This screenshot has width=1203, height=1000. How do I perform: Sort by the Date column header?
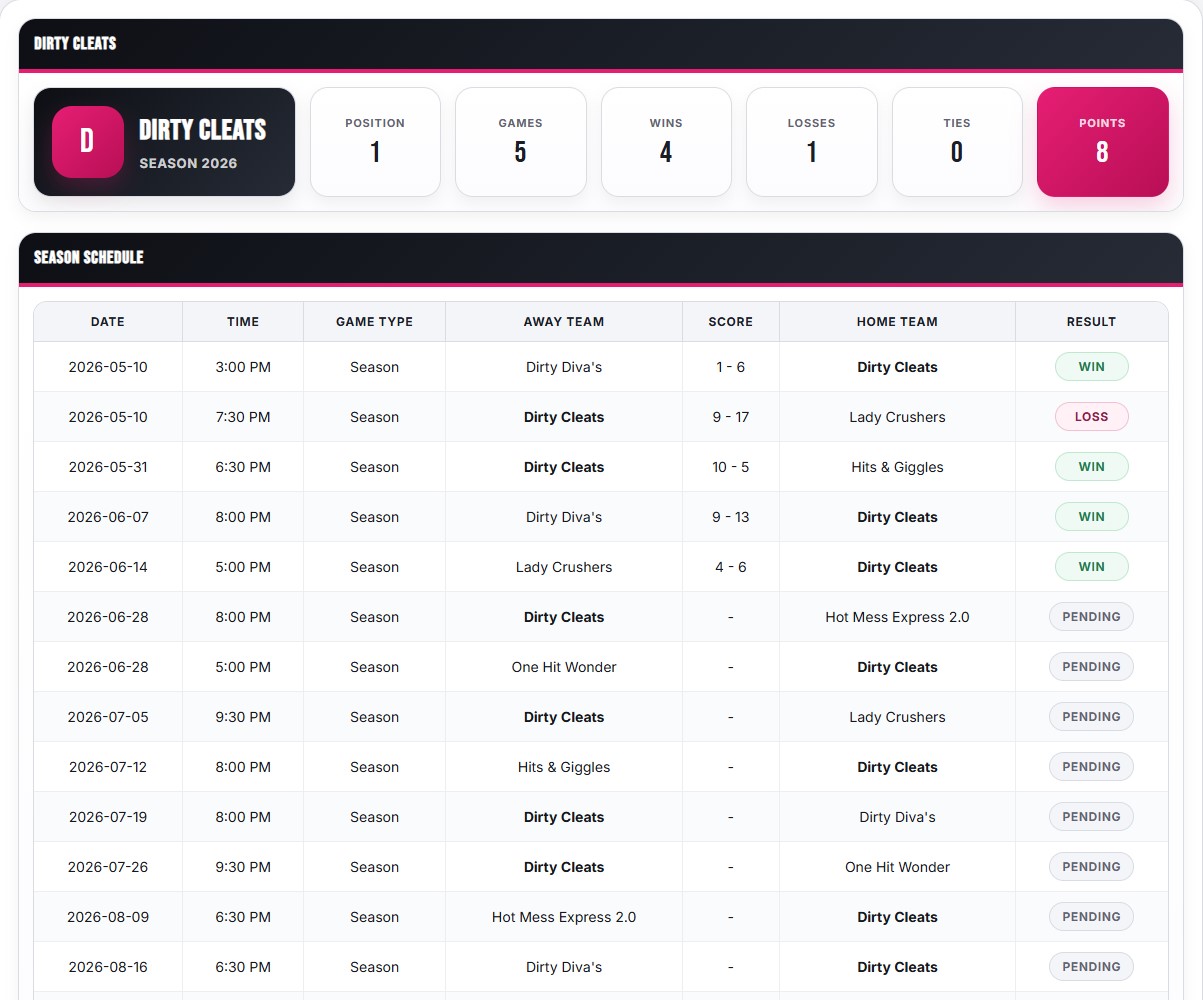point(108,321)
